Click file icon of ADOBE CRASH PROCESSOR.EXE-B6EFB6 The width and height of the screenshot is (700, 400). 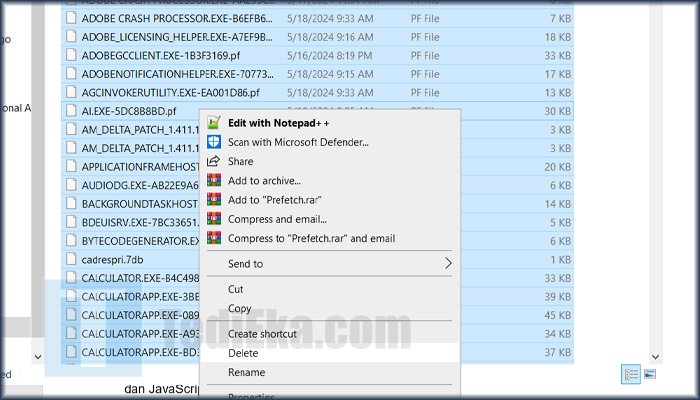click(x=71, y=18)
